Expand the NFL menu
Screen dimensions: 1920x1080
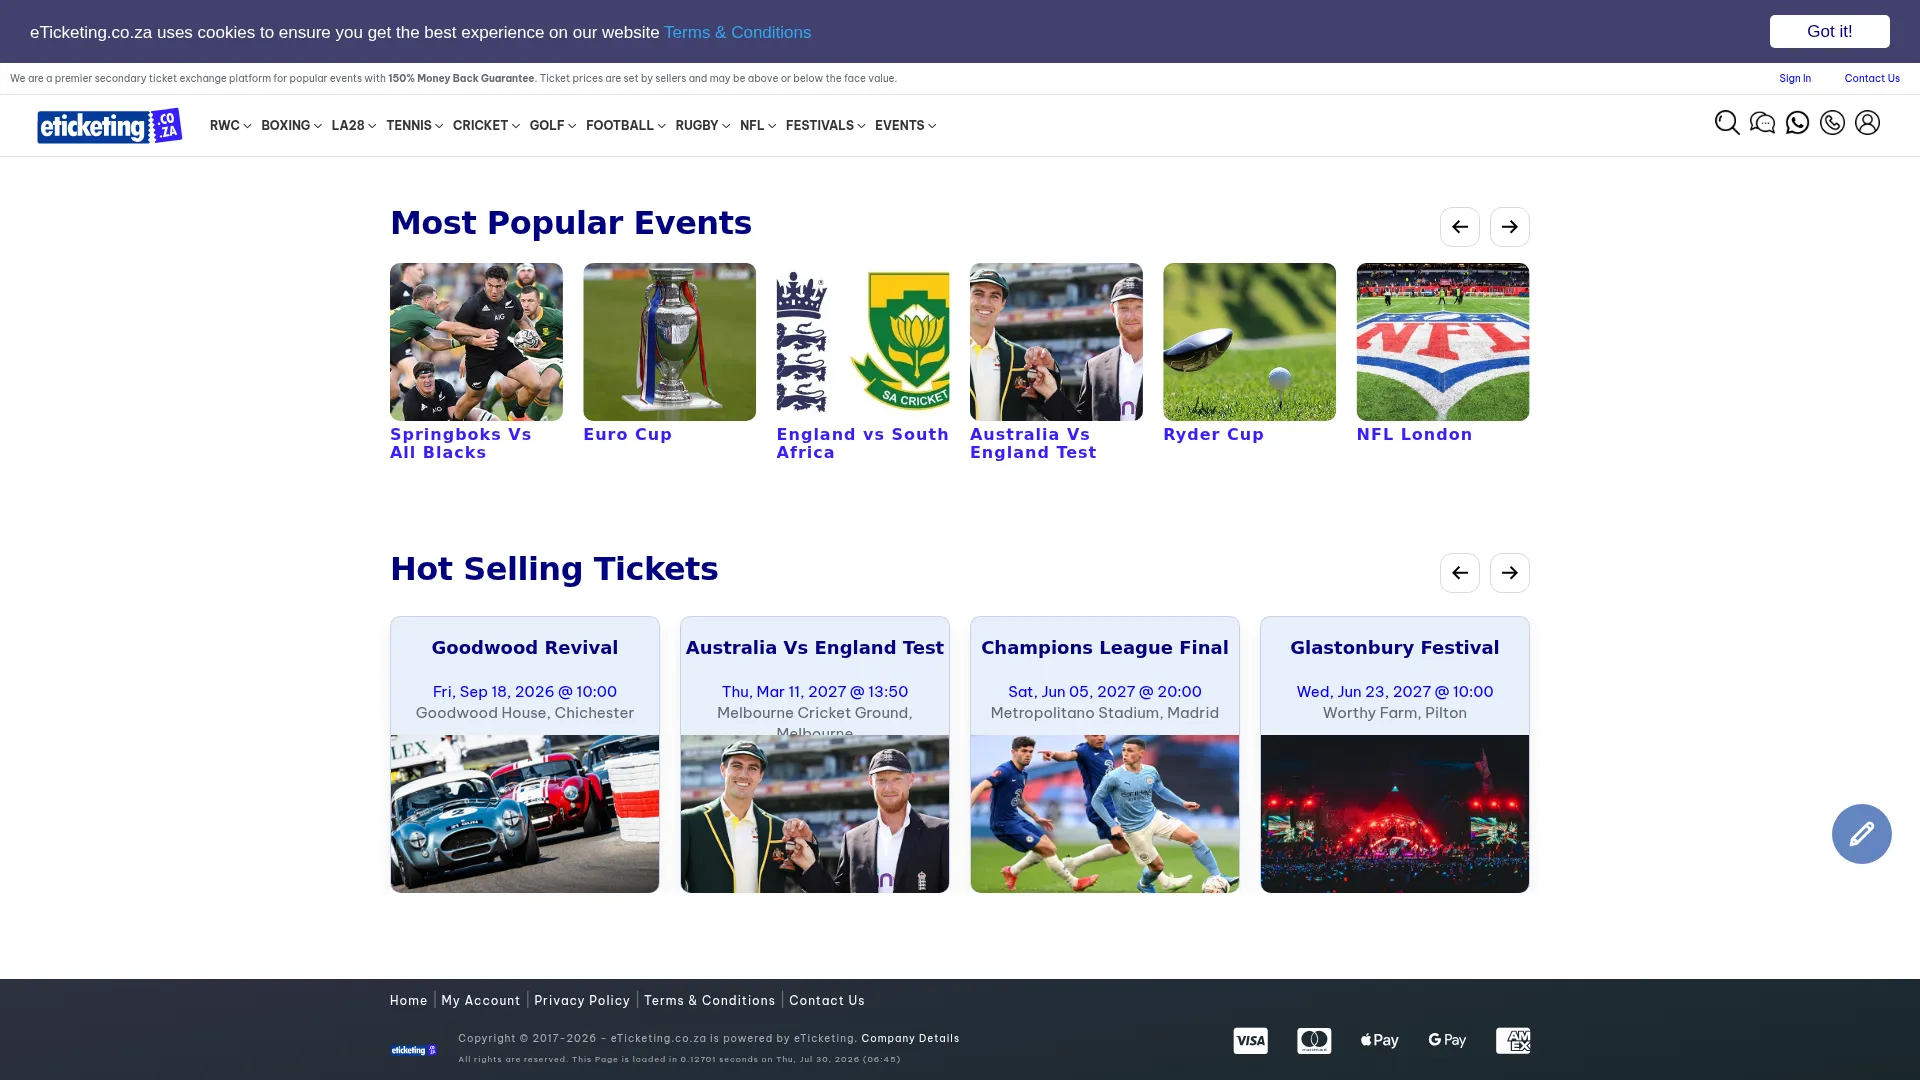pos(757,126)
